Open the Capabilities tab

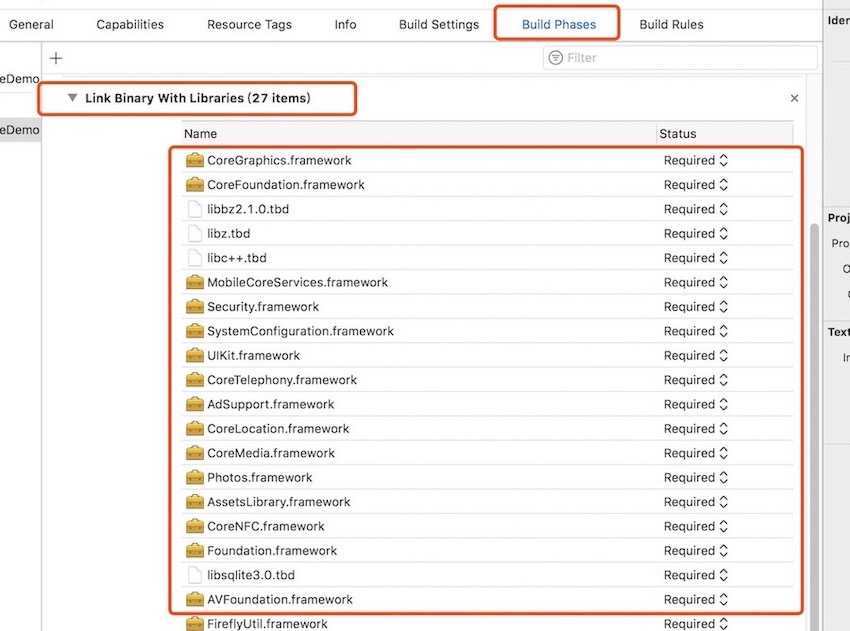(130, 24)
